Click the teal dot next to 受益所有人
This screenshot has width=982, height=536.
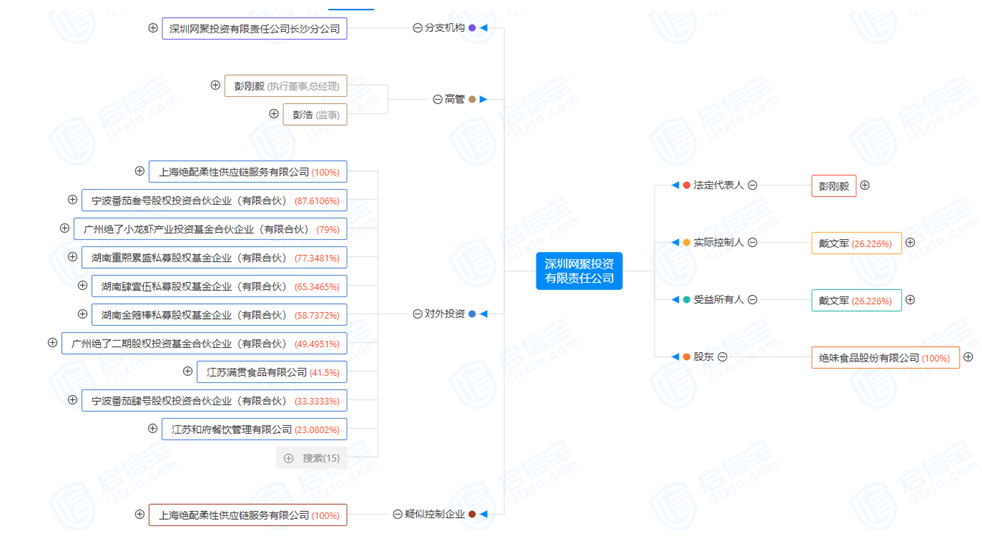coord(686,299)
